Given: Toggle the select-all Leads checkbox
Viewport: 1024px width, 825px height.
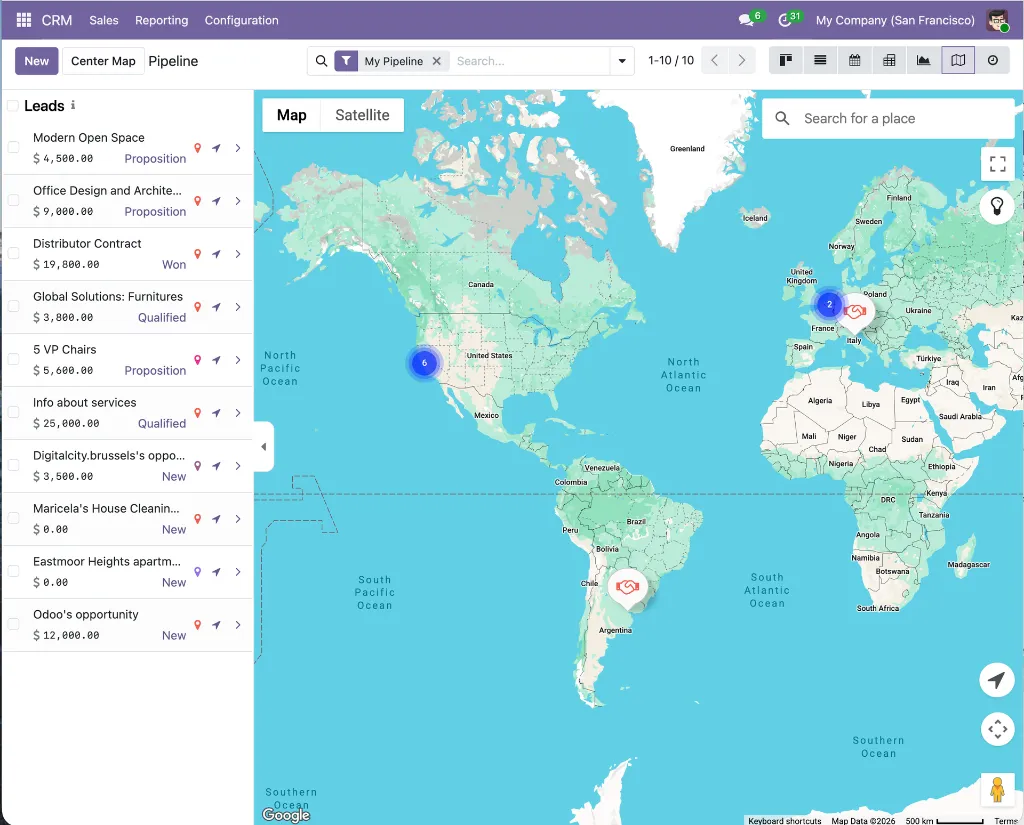Looking at the screenshot, I should pos(13,106).
